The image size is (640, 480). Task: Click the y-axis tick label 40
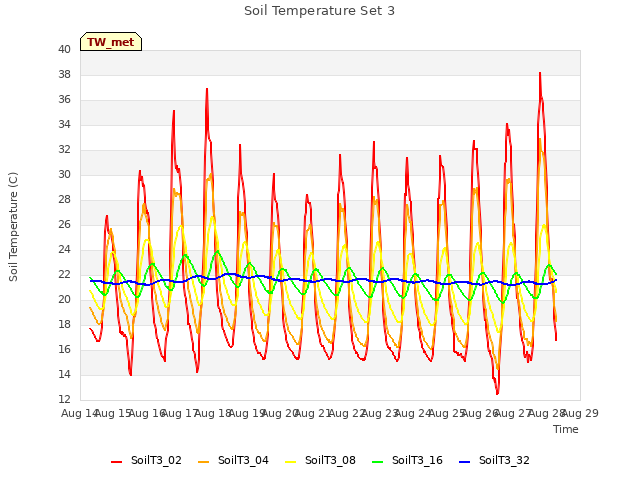pyautogui.click(x=64, y=49)
